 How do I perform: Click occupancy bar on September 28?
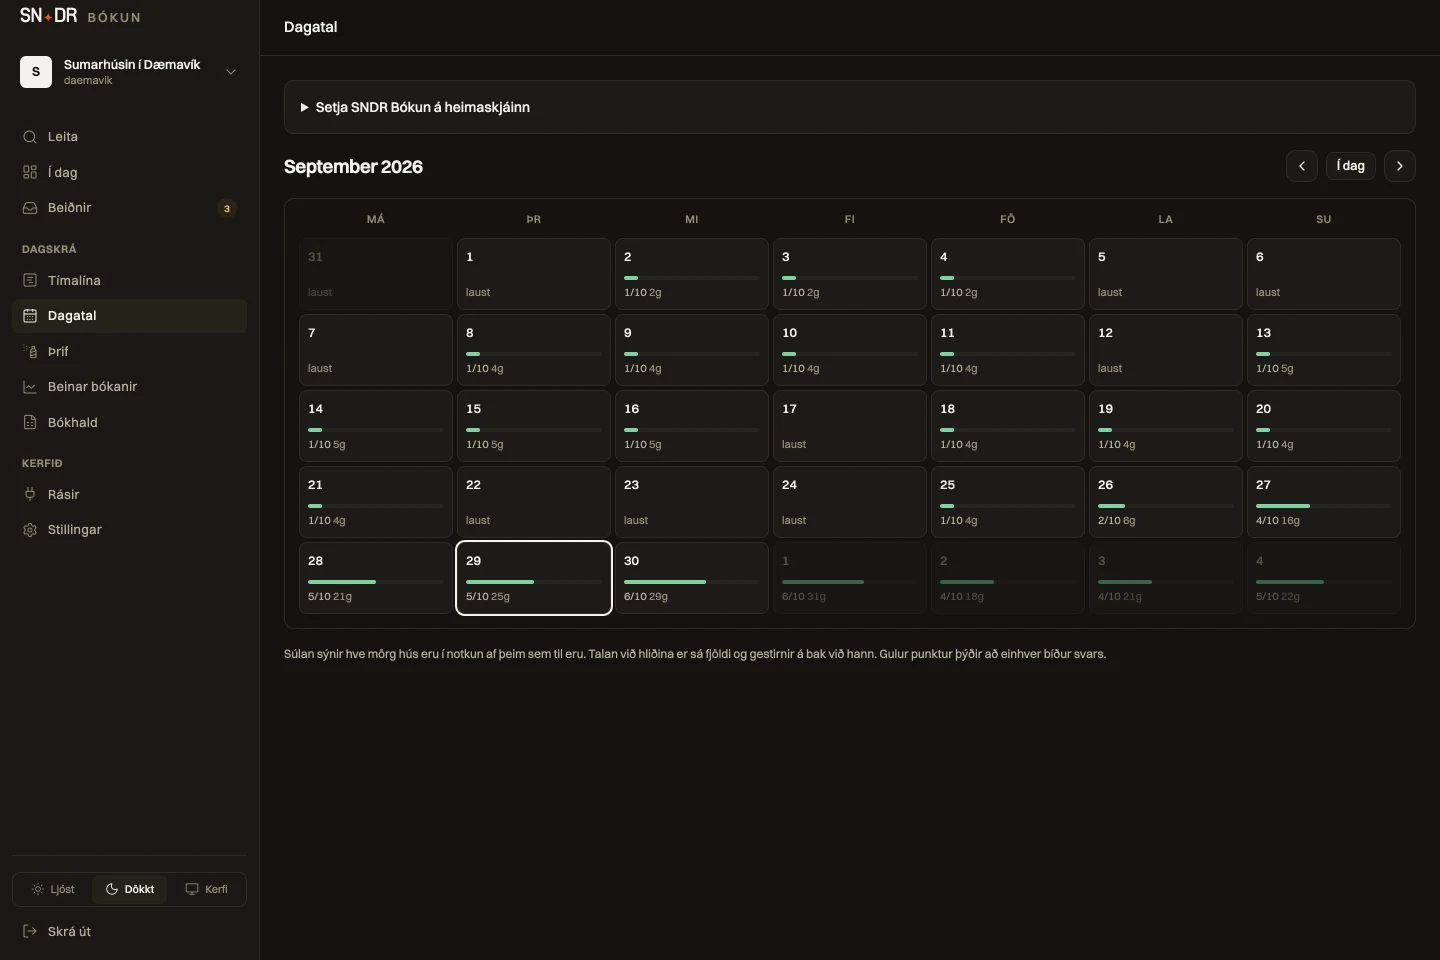coord(376,582)
